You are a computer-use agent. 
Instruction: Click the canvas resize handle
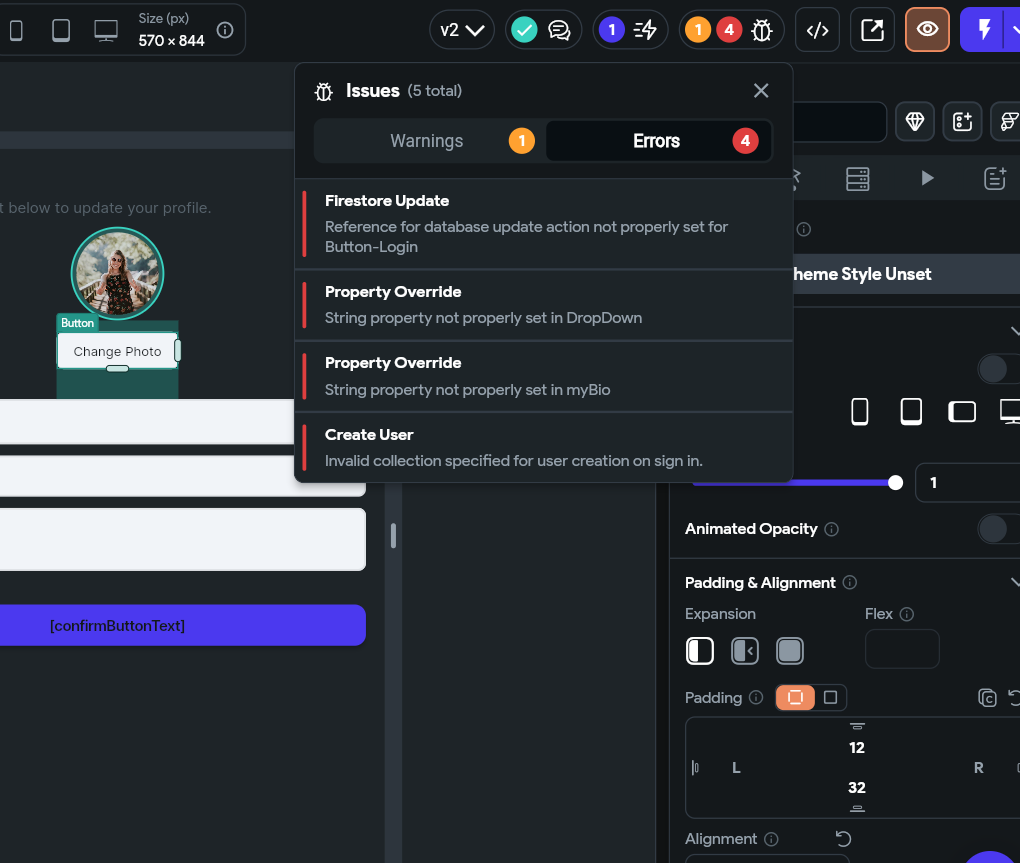tap(393, 536)
